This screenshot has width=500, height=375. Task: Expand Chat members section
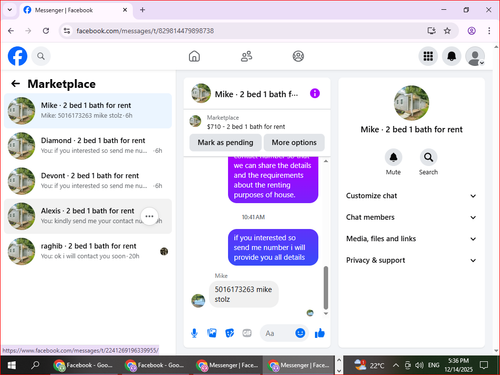click(x=411, y=217)
